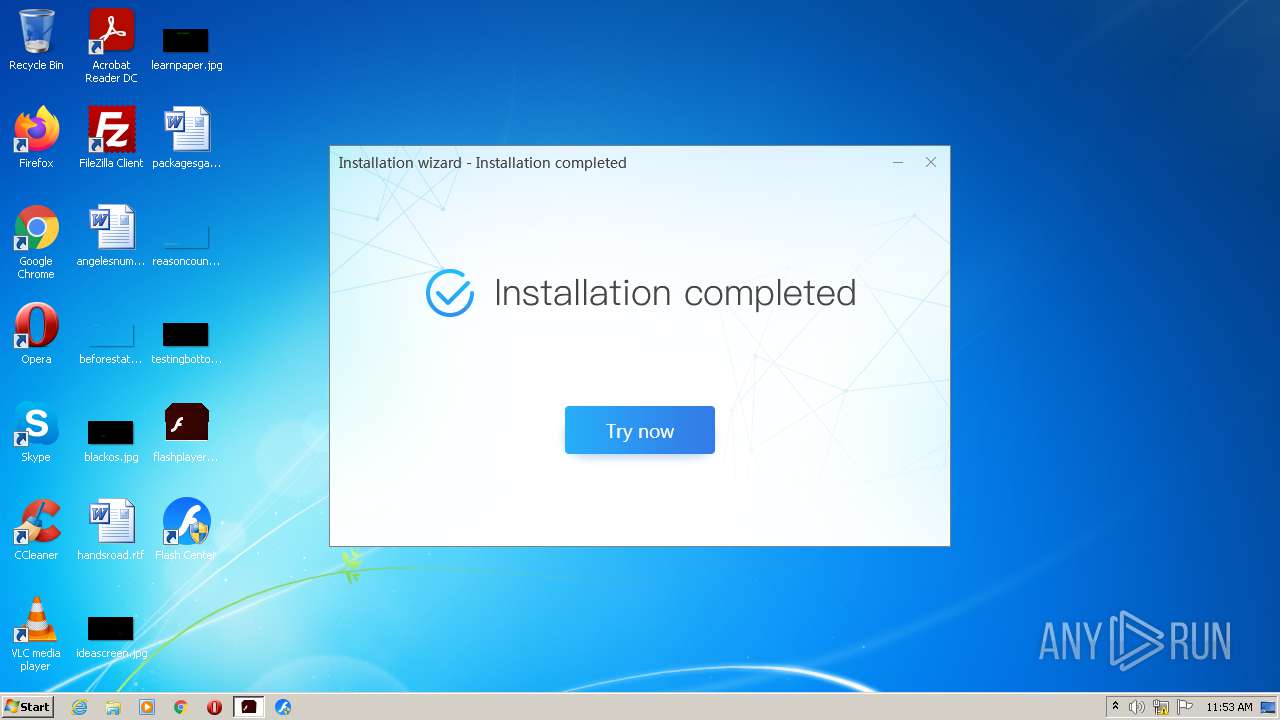Select the flashplayer... desktop icon
Screen dimensions: 1280x720
coord(186,432)
